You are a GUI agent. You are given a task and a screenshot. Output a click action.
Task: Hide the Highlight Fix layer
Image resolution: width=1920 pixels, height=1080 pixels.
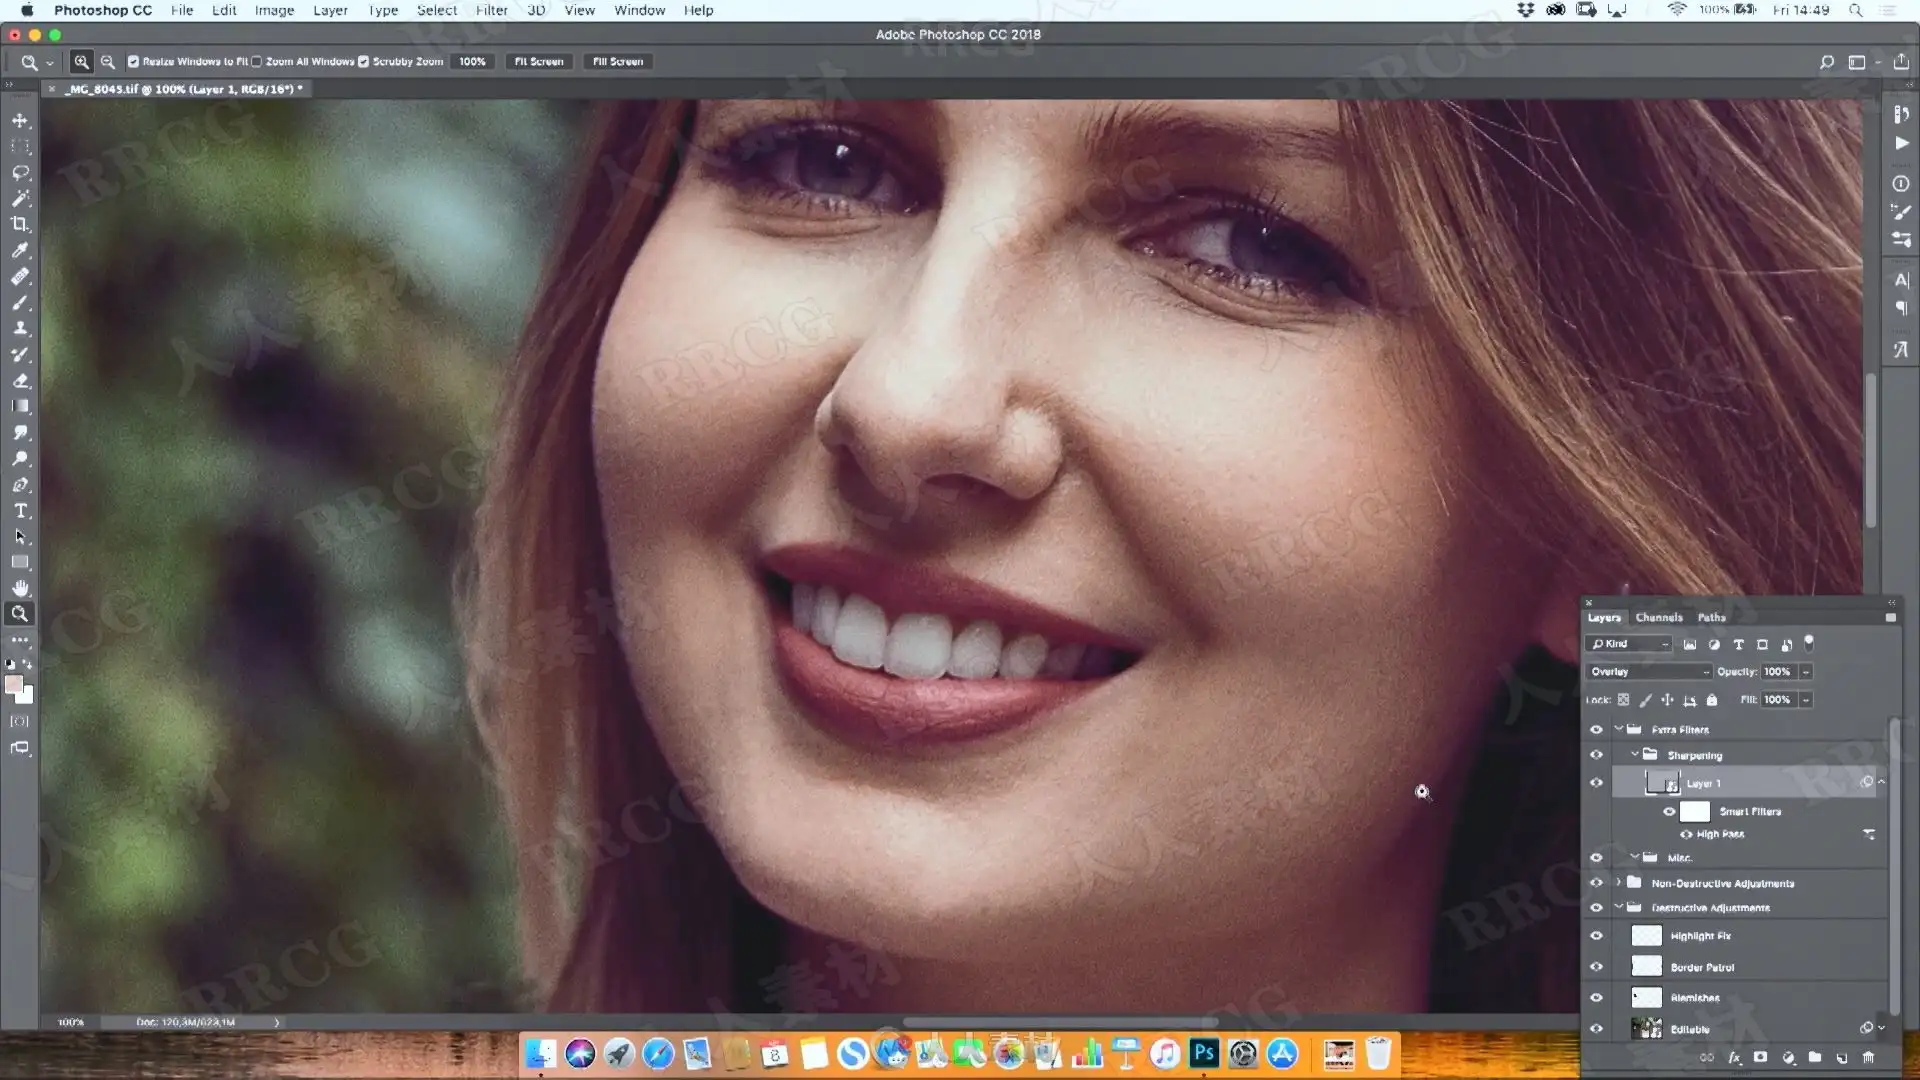(x=1596, y=936)
